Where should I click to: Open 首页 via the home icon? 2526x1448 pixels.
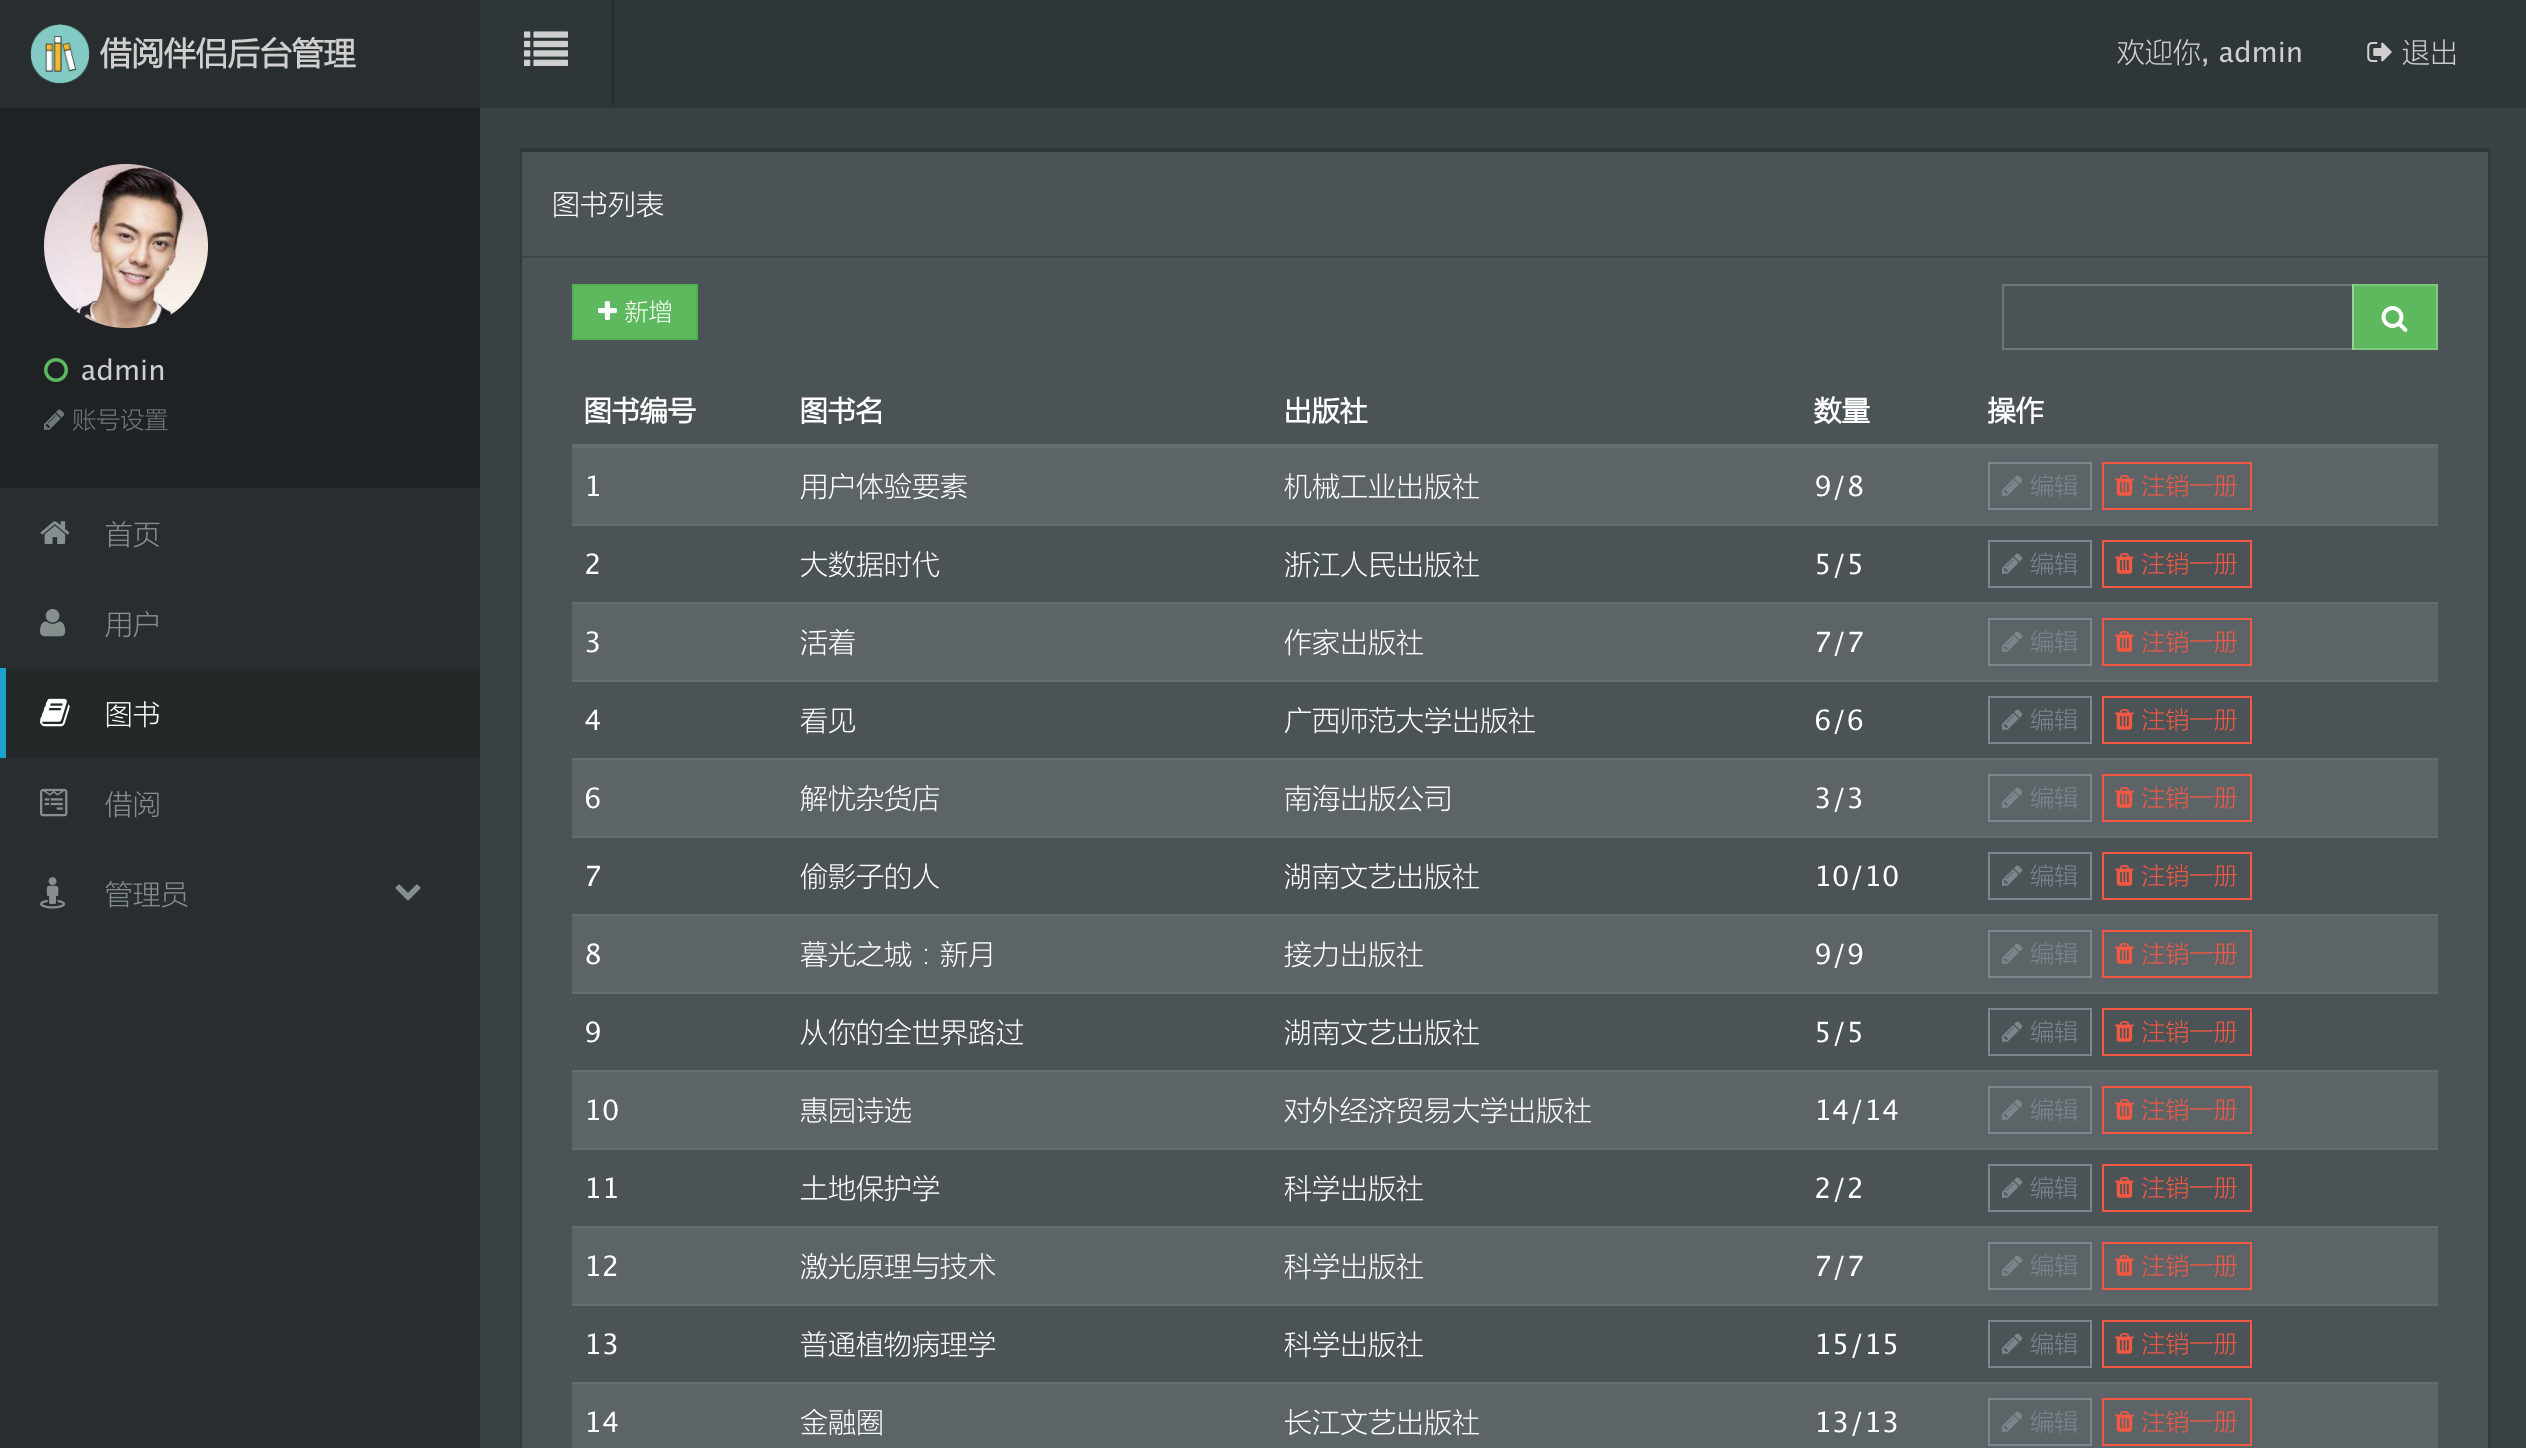pos(55,533)
